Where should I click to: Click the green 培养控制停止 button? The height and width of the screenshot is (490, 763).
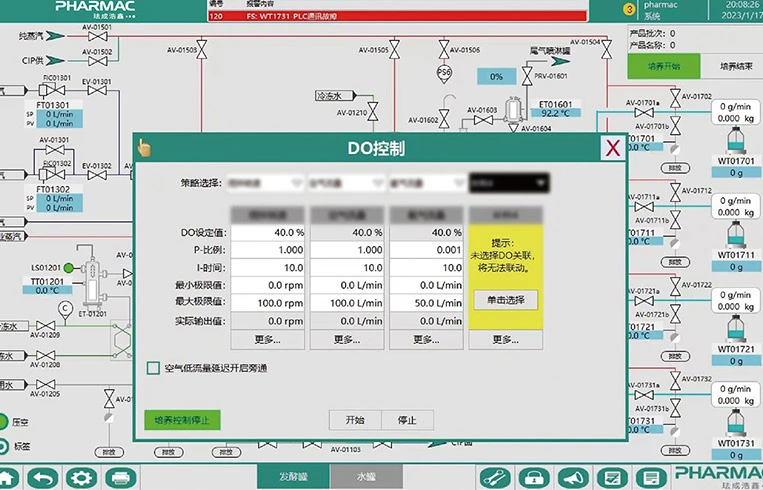point(182,420)
